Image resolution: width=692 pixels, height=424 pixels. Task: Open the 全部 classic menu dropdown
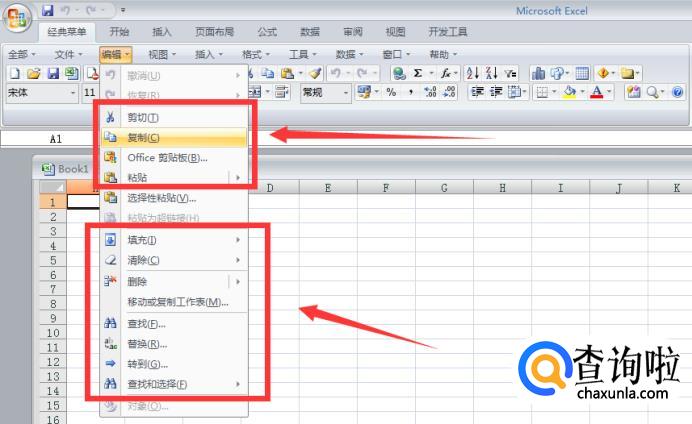(x=22, y=55)
